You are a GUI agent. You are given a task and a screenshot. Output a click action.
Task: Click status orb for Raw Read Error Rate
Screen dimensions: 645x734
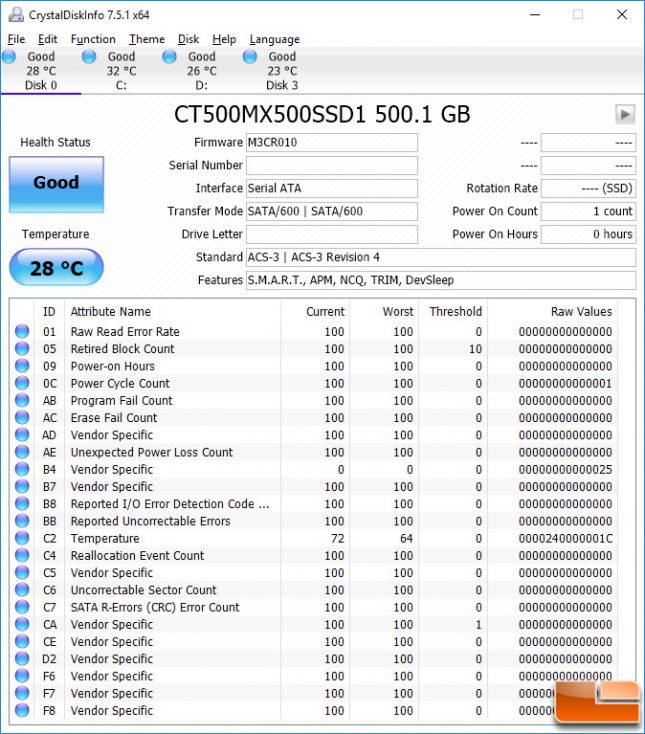point(22,331)
